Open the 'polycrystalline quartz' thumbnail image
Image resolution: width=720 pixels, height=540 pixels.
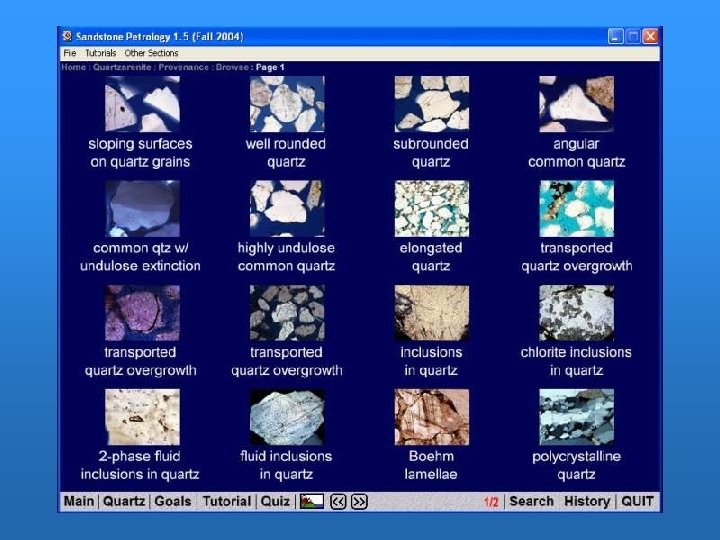pyautogui.click(x=576, y=417)
